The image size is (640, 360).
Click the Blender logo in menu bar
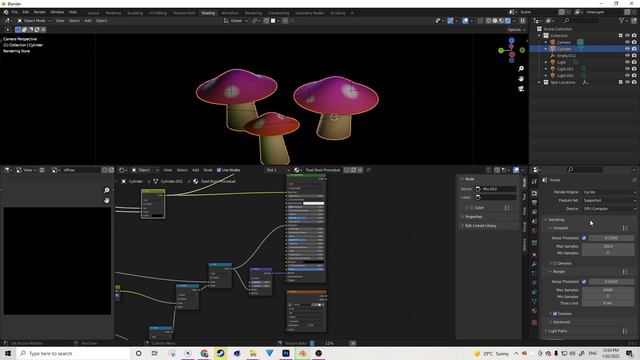coord(6,12)
